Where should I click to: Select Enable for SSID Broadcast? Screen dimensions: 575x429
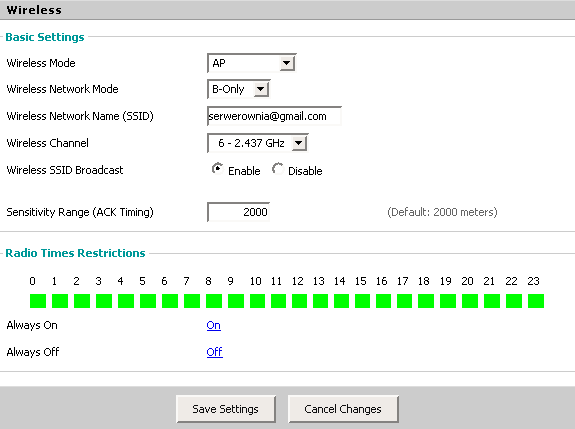[217, 169]
